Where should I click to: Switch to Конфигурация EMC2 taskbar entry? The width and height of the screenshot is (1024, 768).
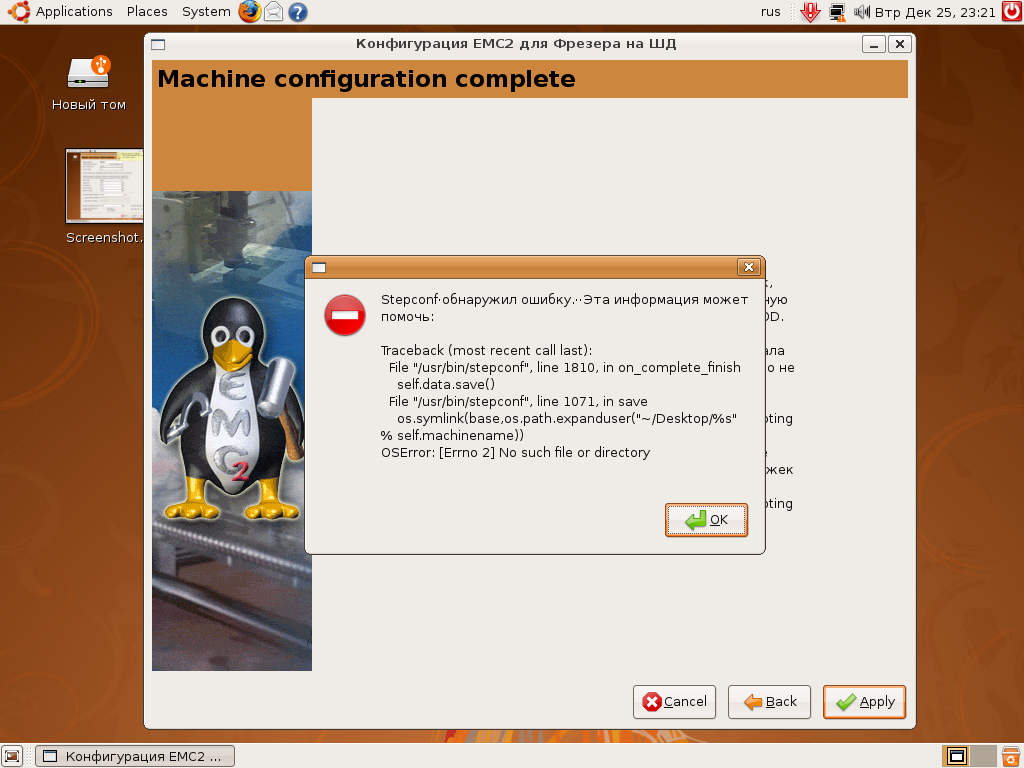pyautogui.click(x=135, y=756)
